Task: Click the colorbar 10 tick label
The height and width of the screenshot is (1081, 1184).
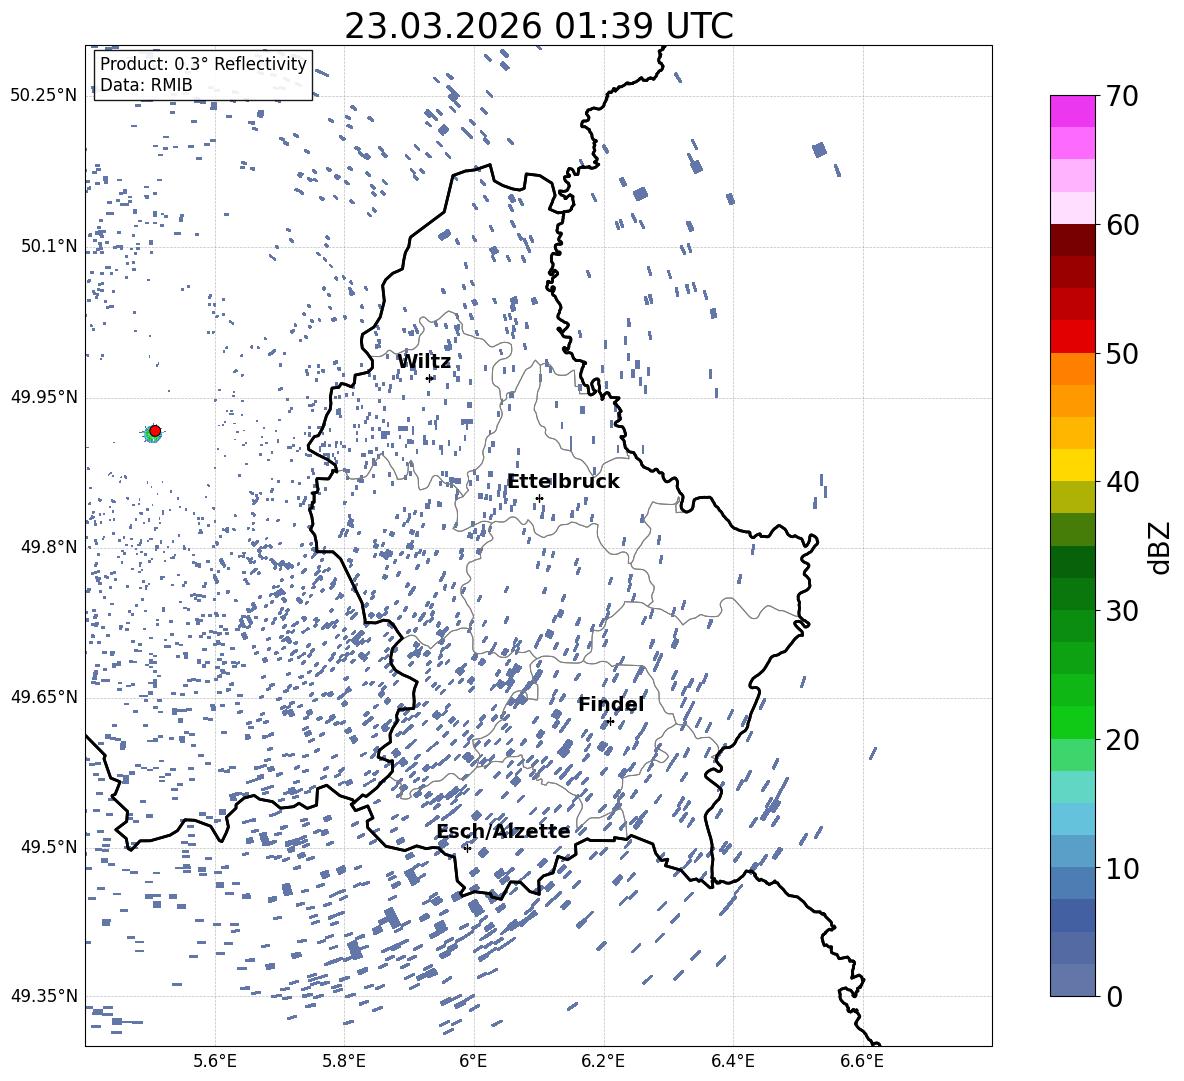Action: click(x=1123, y=868)
